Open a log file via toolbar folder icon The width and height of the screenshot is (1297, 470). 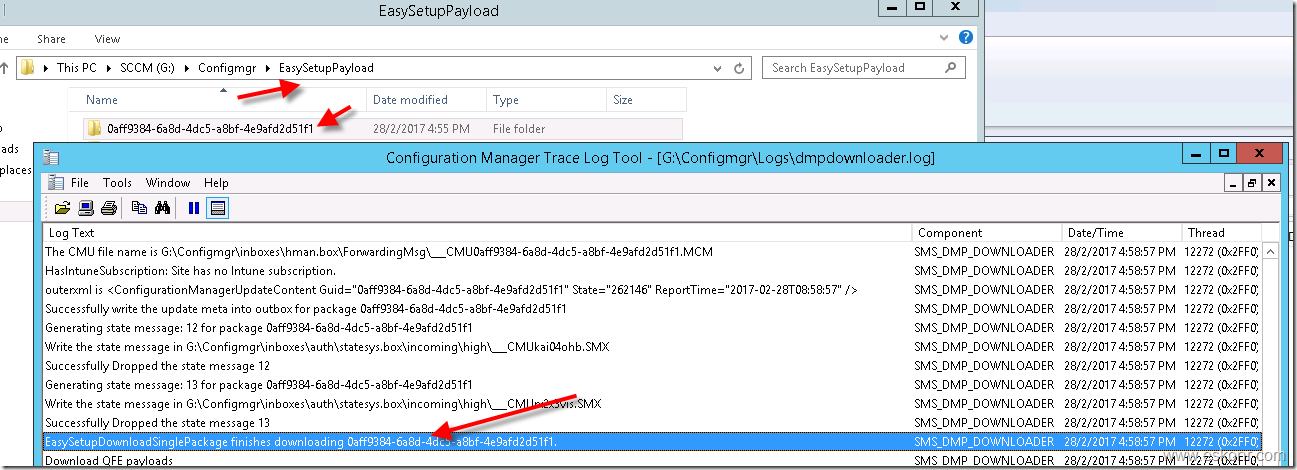pos(62,208)
